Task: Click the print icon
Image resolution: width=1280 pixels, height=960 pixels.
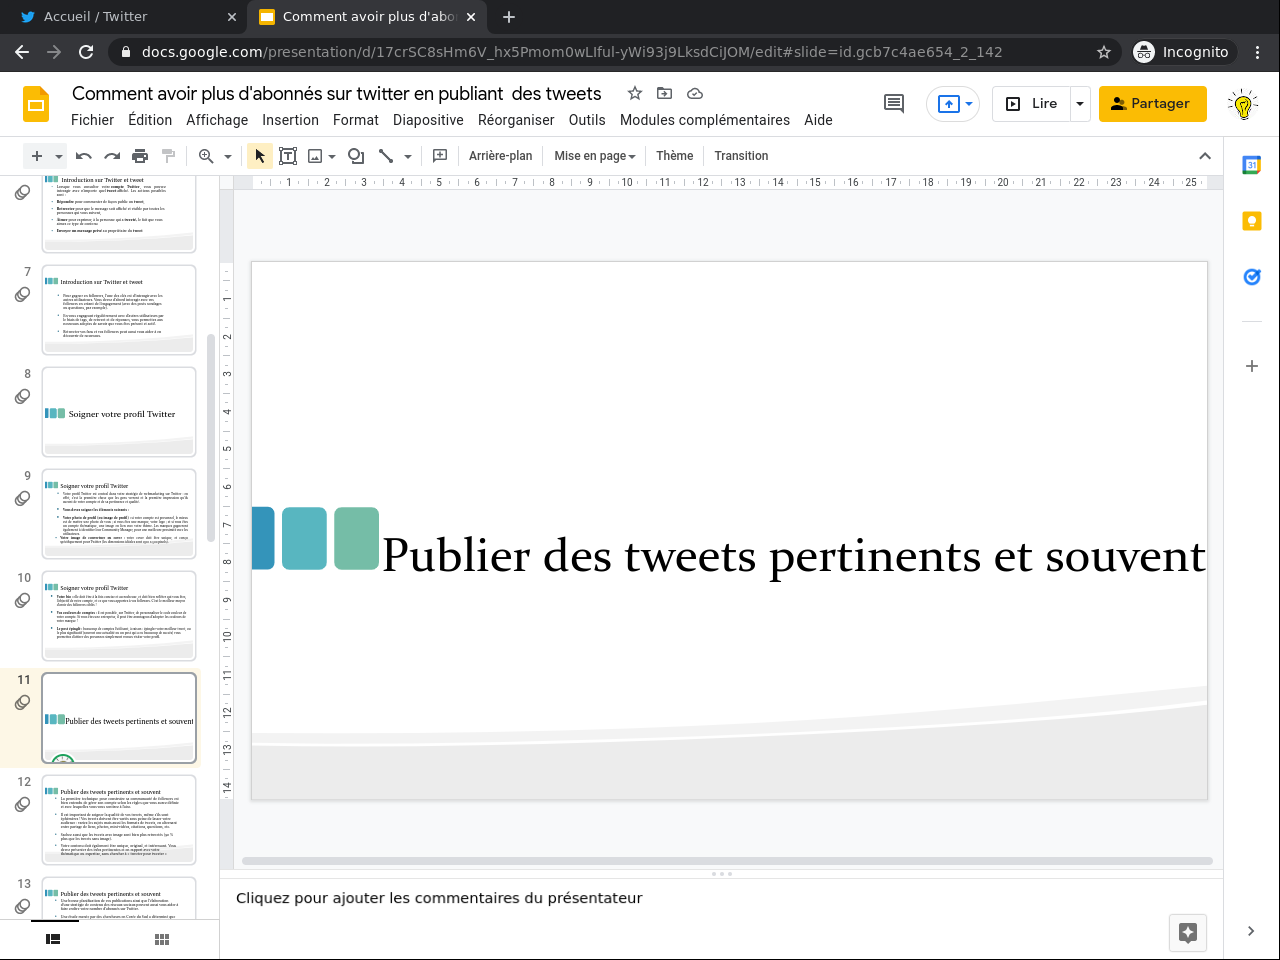Action: click(x=140, y=156)
